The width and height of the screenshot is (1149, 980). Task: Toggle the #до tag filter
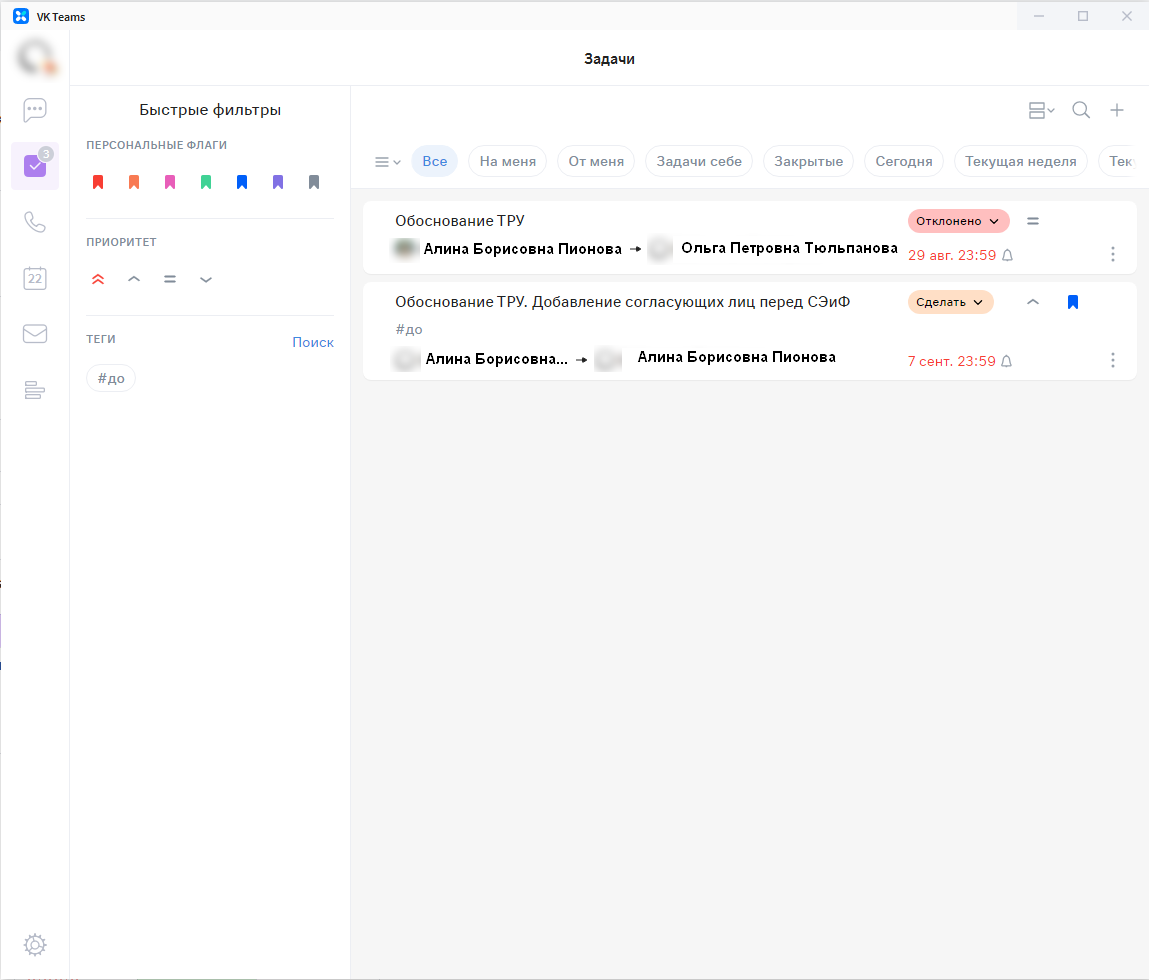(111, 379)
